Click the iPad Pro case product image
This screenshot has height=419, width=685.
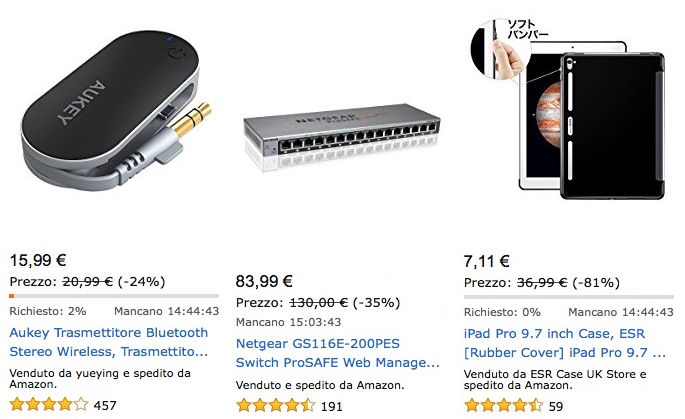(x=568, y=109)
